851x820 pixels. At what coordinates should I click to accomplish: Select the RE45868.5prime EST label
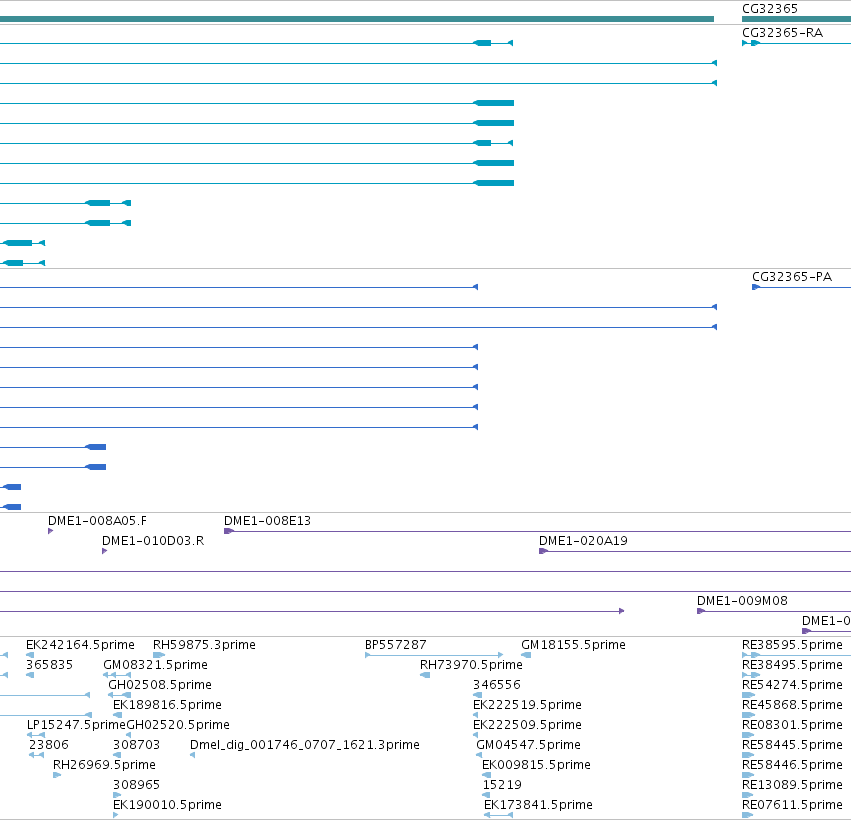(x=792, y=705)
